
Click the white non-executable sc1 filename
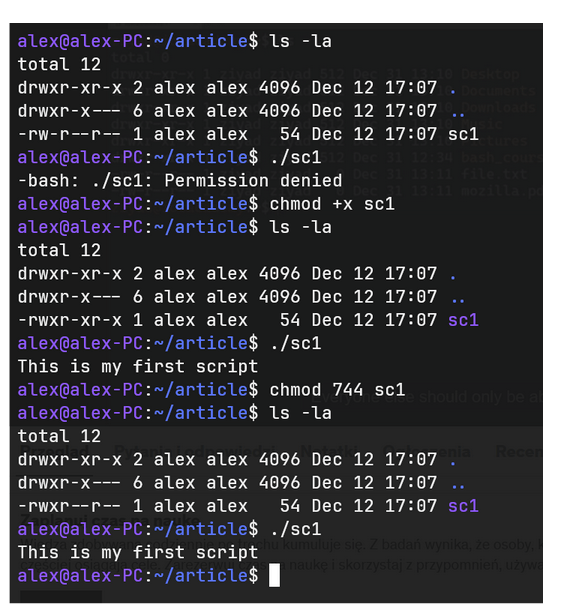463,134
